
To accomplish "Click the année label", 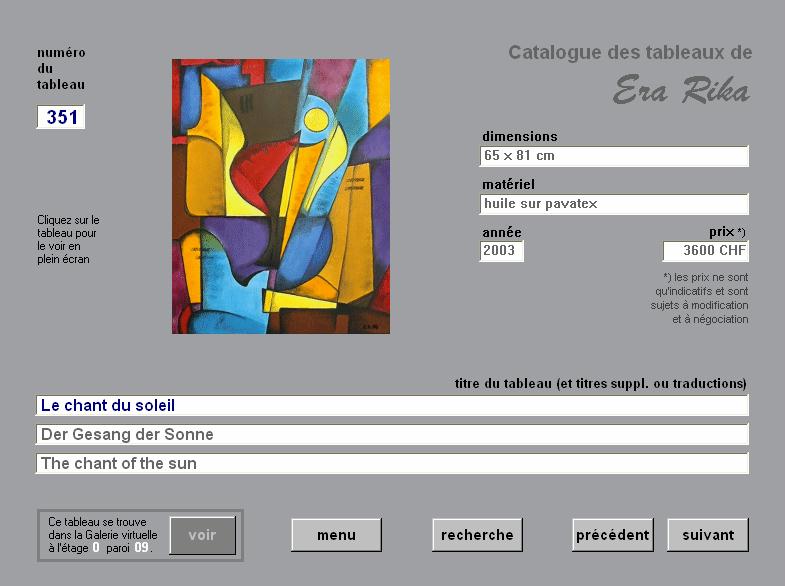I will click(502, 233).
